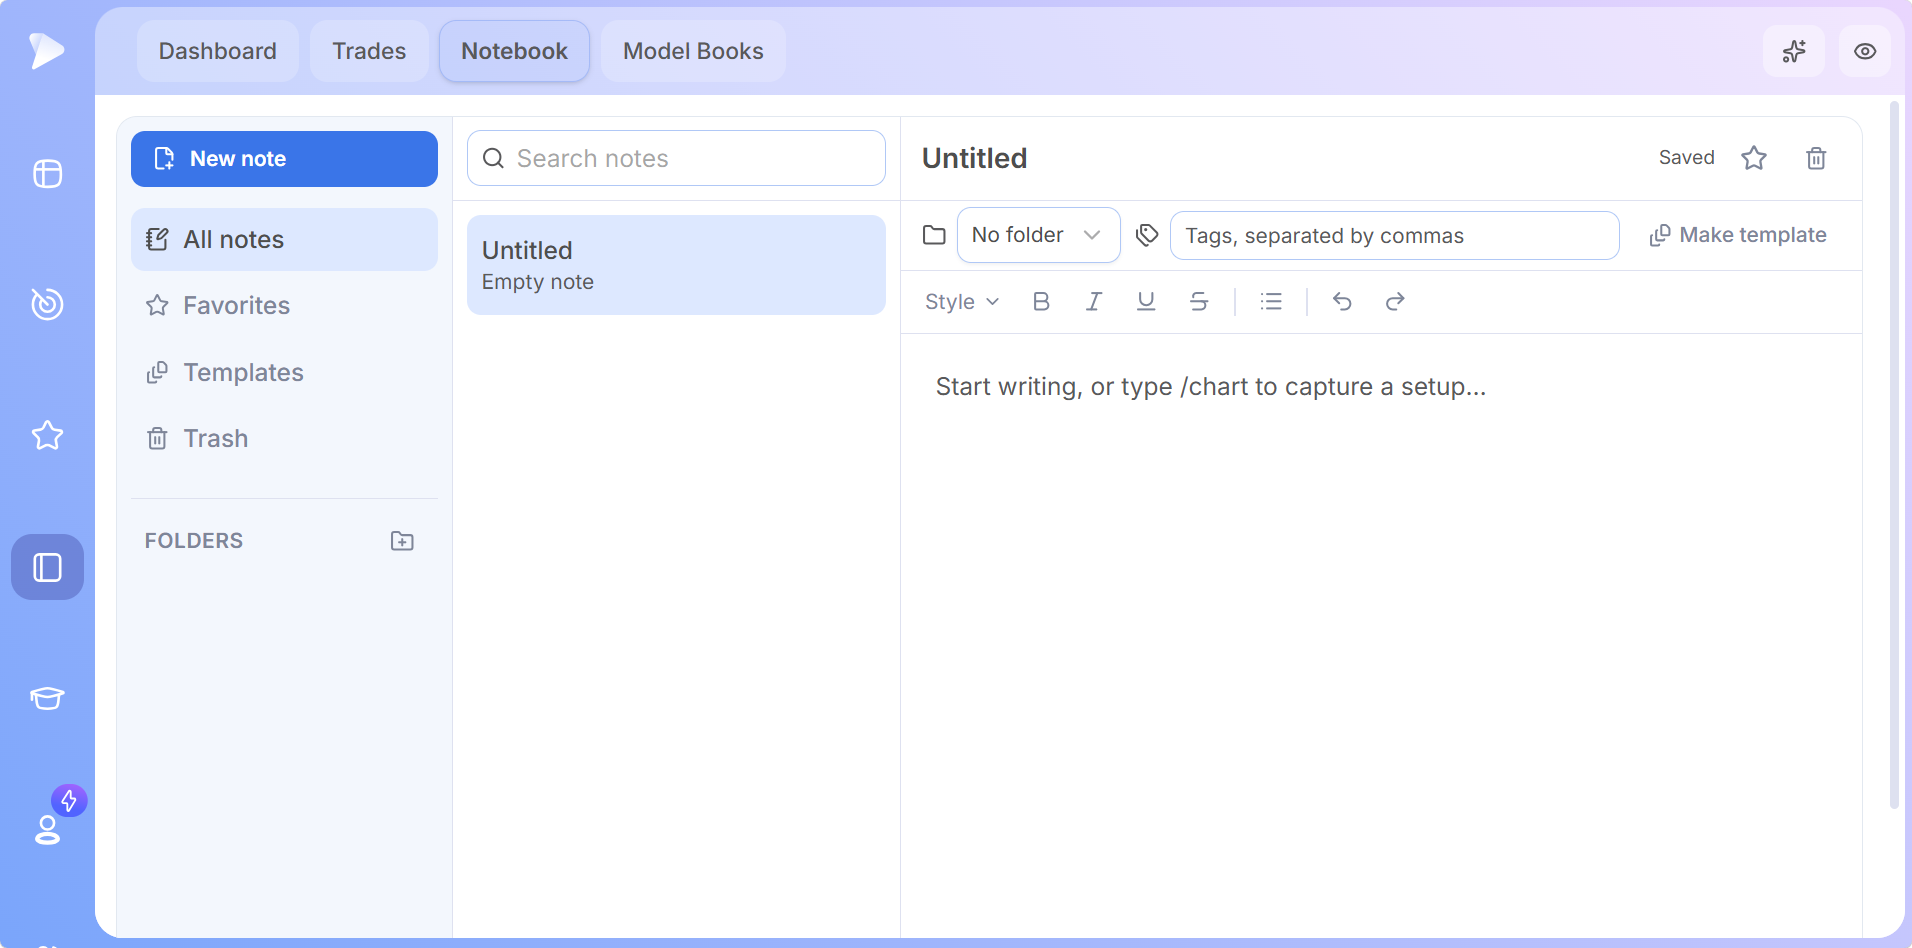Click the app logo in the sidebar
The height and width of the screenshot is (948, 1912).
click(47, 51)
